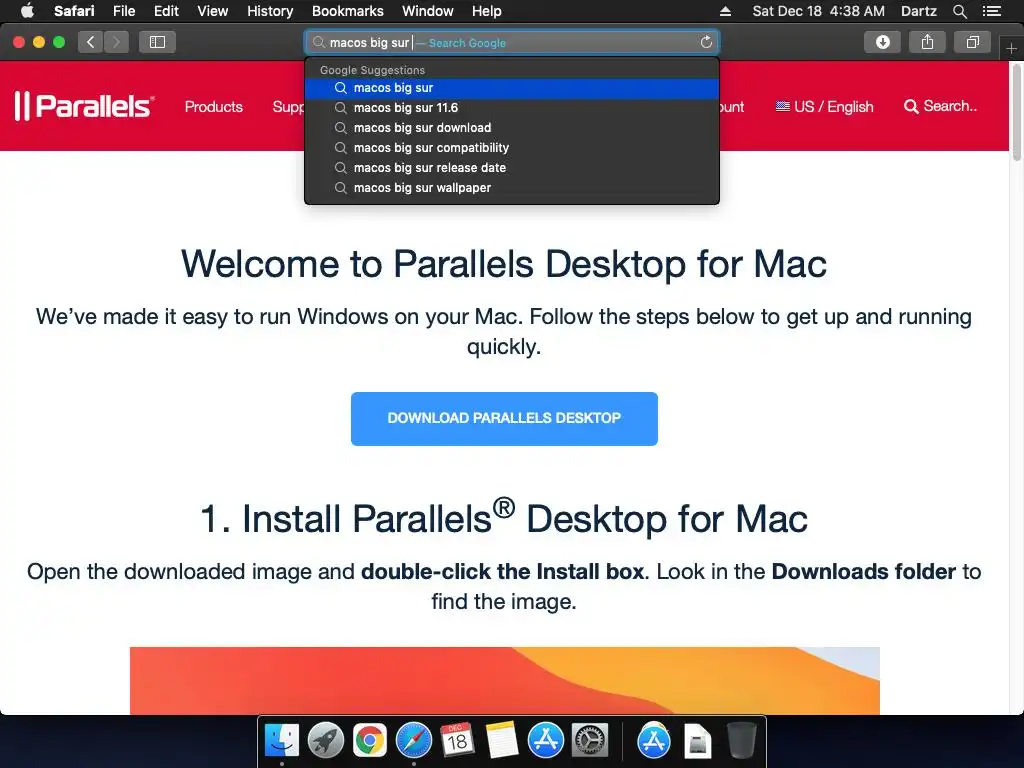Open the Safari application menu
This screenshot has width=1024, height=768.
(74, 11)
